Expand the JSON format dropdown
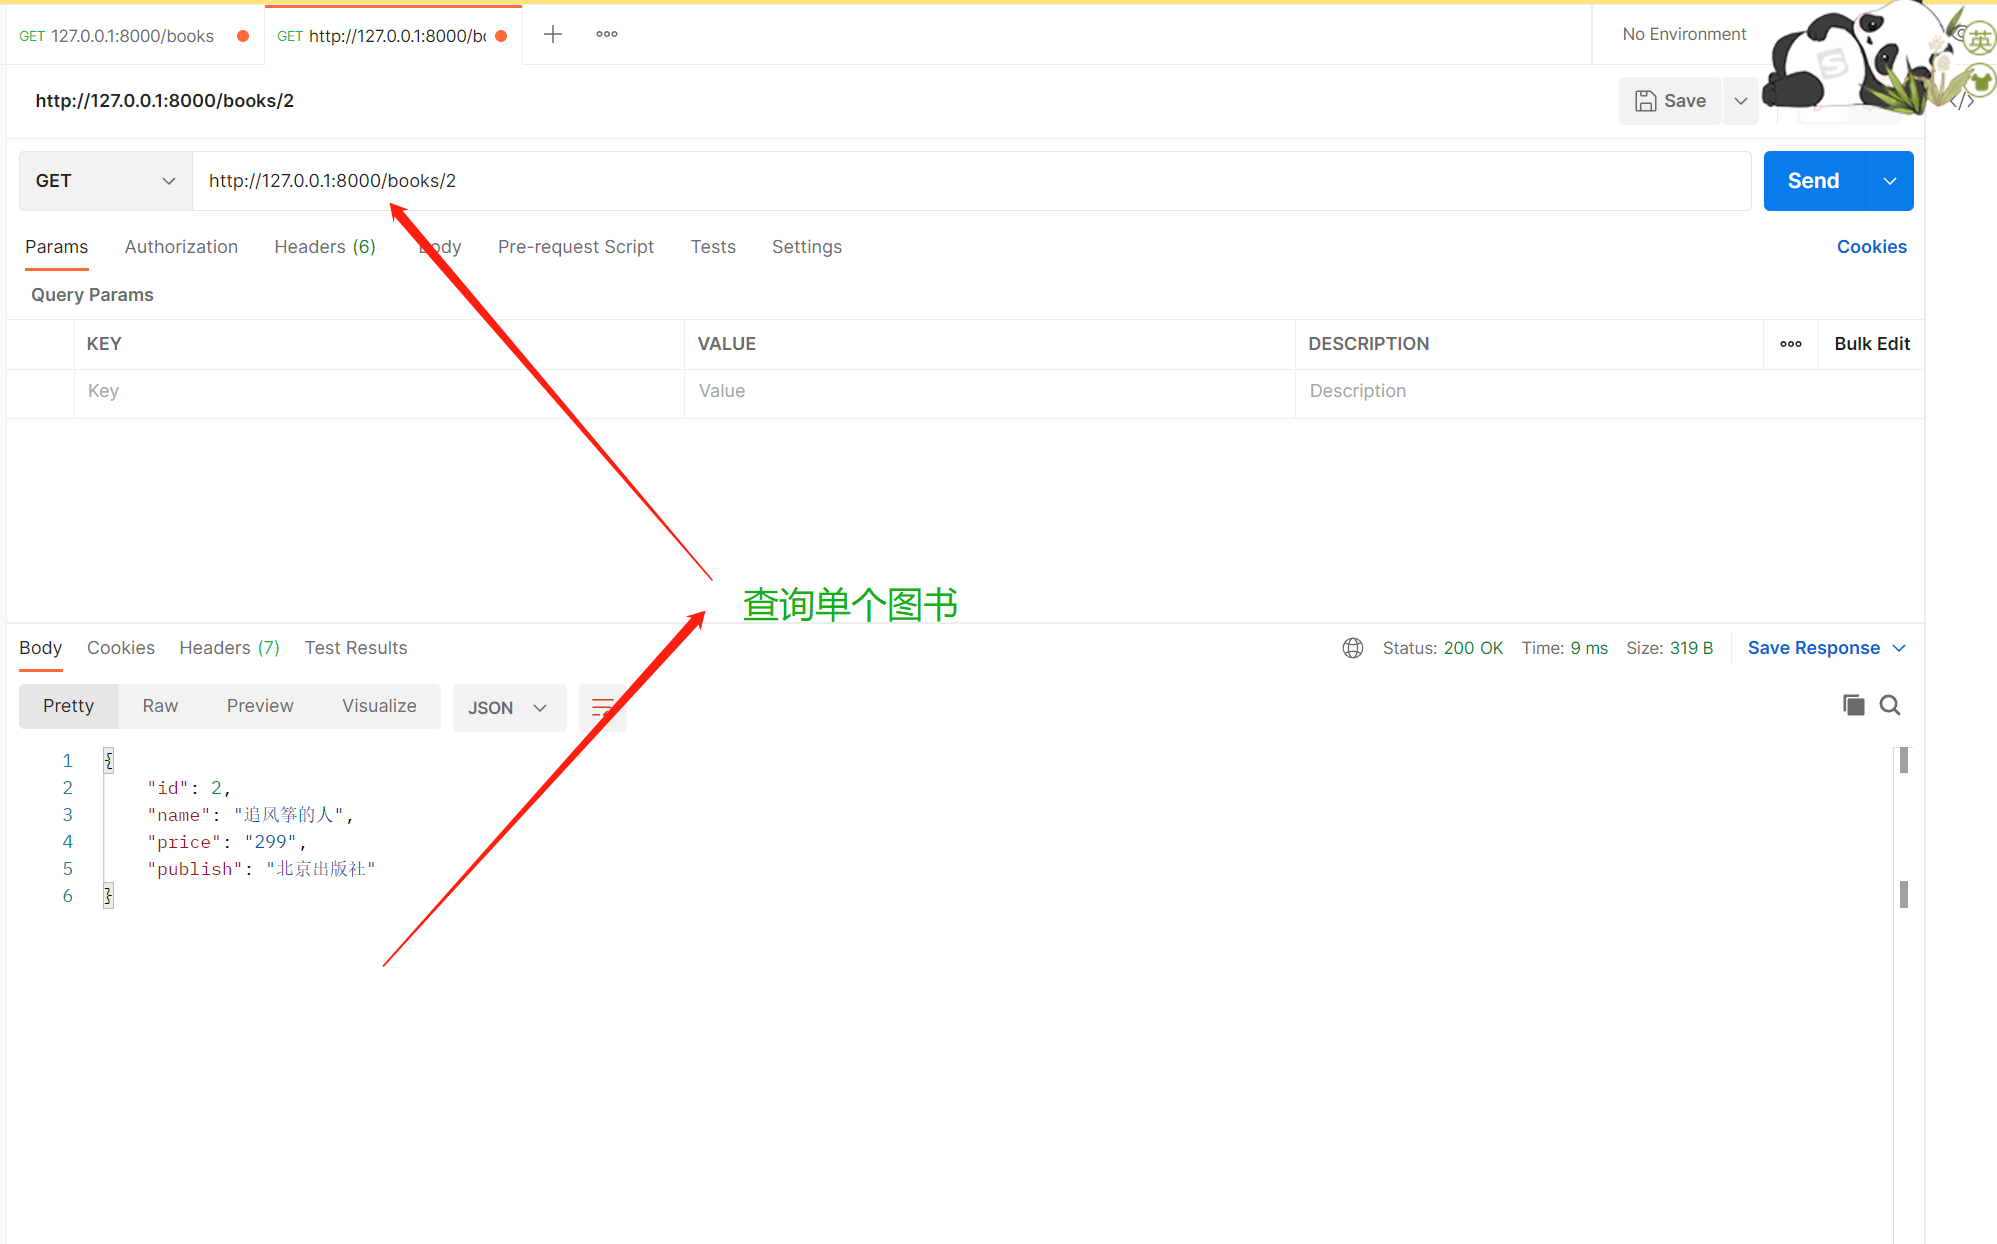 [508, 708]
